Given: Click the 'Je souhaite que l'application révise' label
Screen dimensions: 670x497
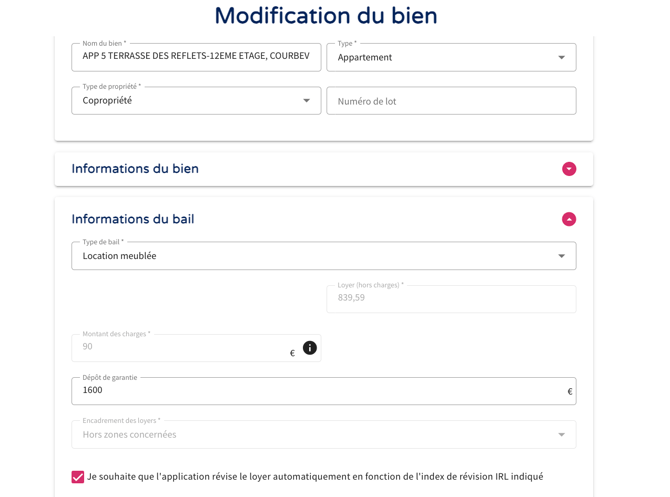Looking at the screenshot, I should point(315,477).
